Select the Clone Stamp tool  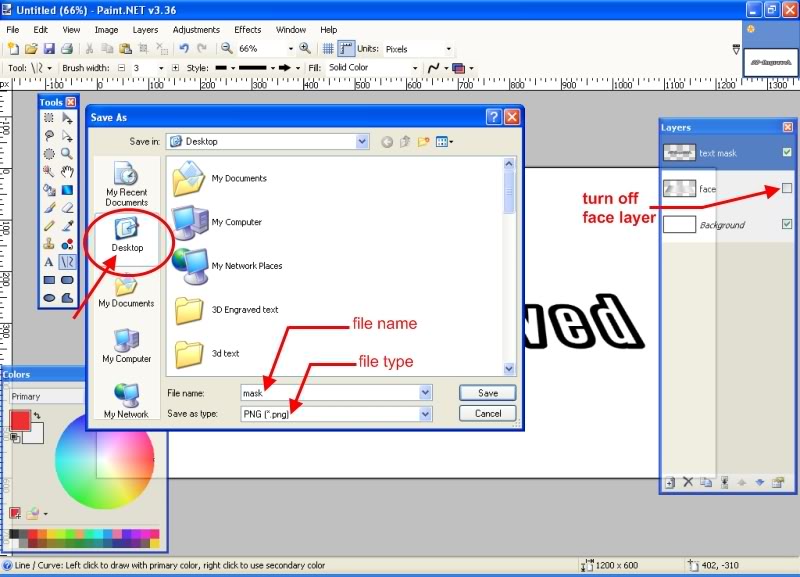(49, 243)
